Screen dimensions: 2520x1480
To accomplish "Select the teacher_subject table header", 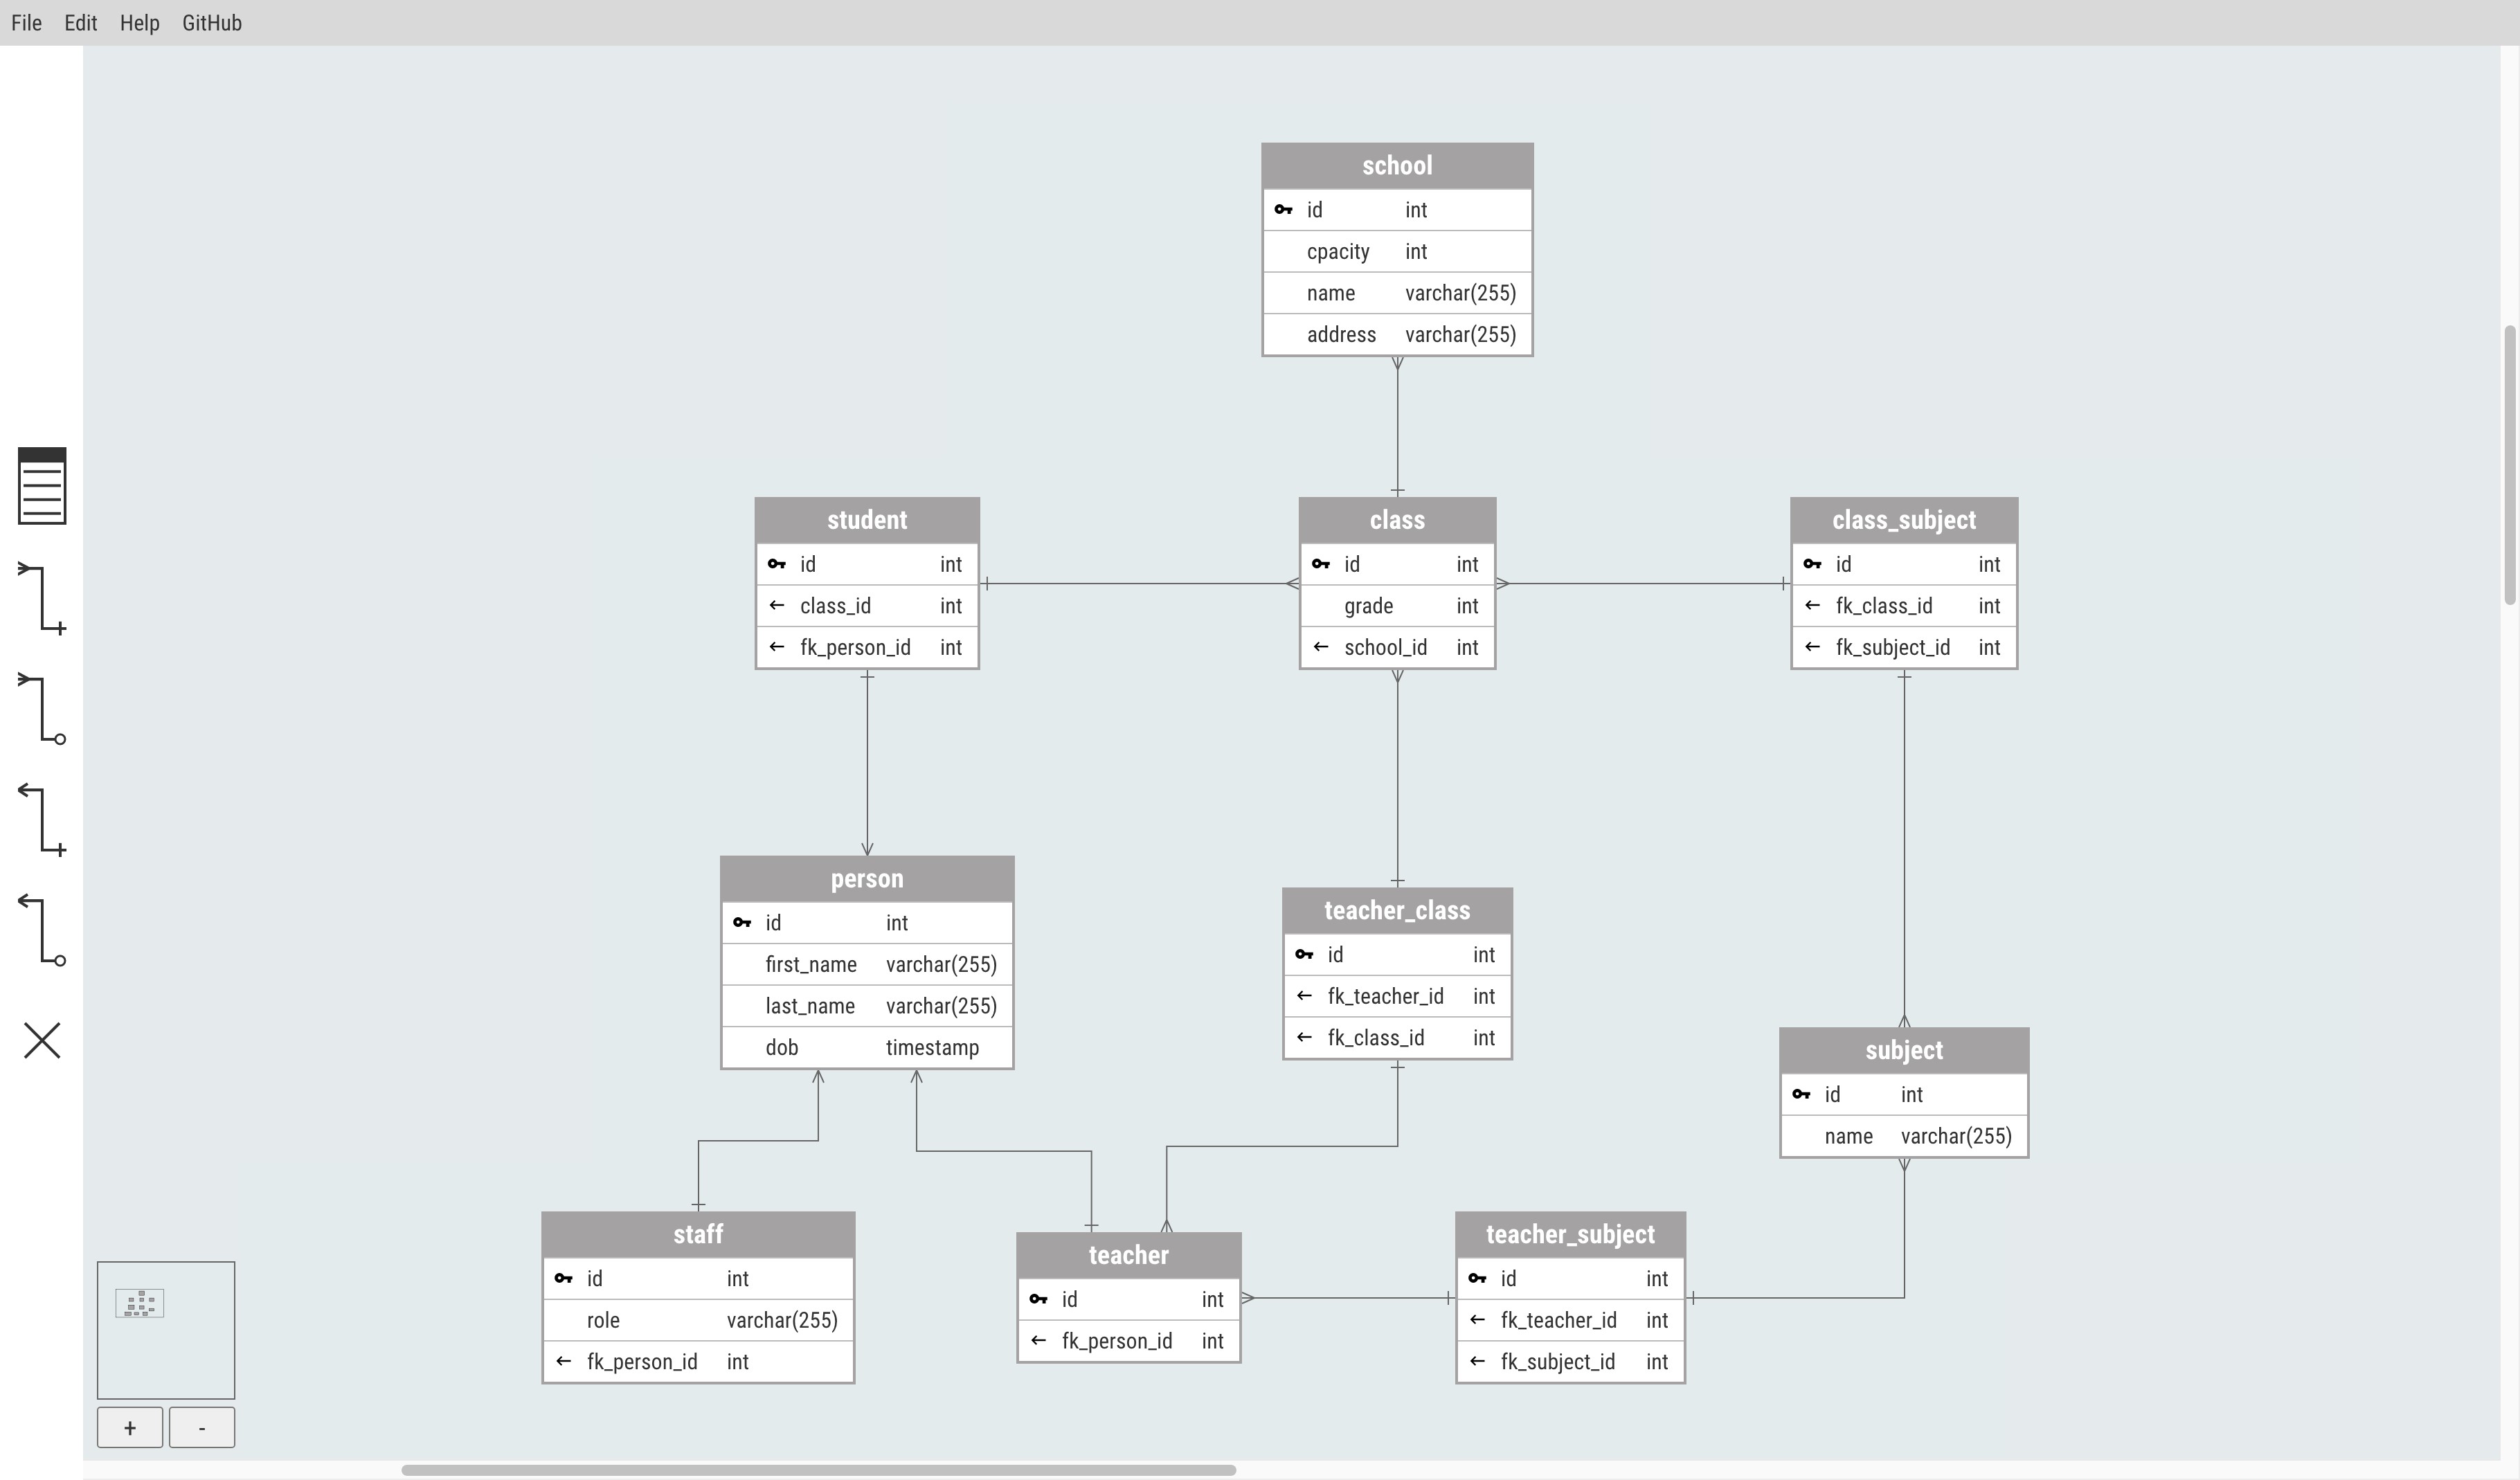I will 1569,1234.
